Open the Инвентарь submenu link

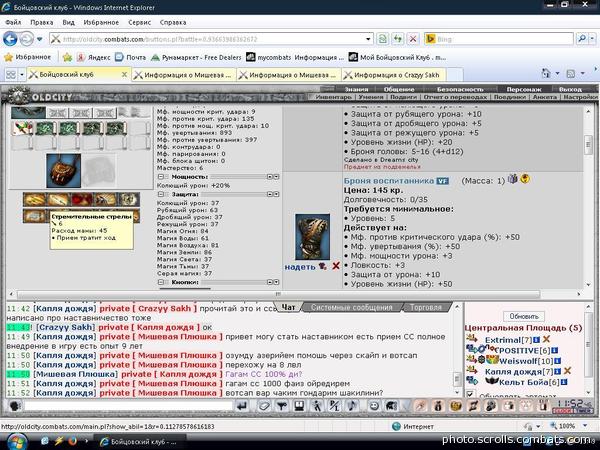(x=333, y=97)
